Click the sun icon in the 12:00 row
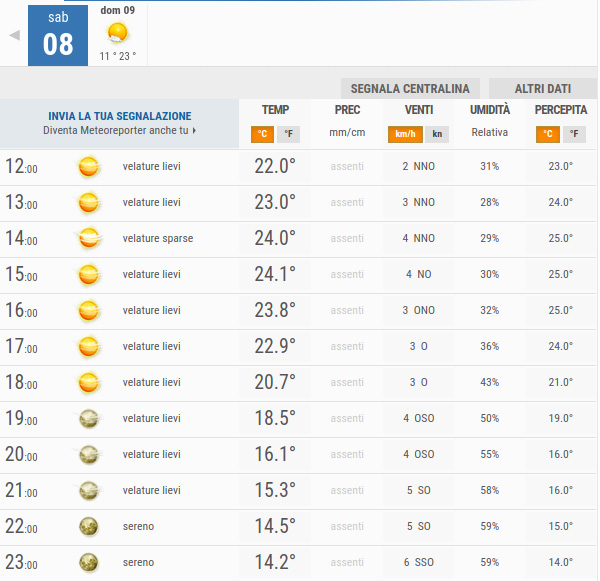Image resolution: width=600 pixels, height=581 pixels. click(90, 166)
